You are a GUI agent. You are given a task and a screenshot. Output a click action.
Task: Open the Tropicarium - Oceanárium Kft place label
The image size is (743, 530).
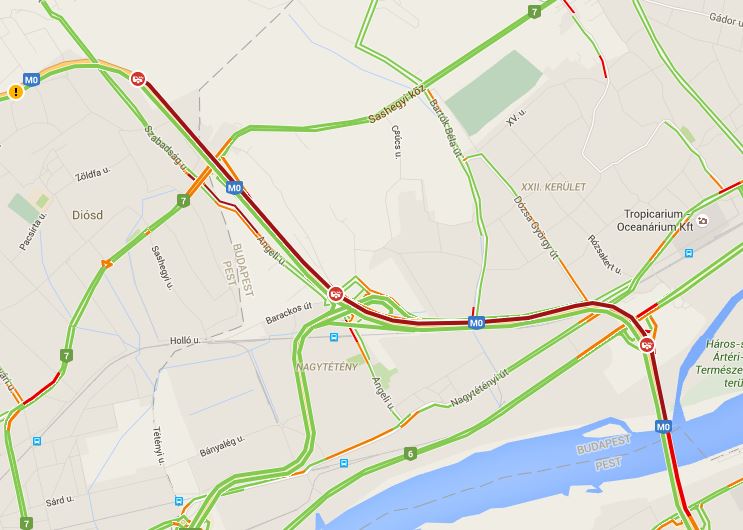coord(655,220)
